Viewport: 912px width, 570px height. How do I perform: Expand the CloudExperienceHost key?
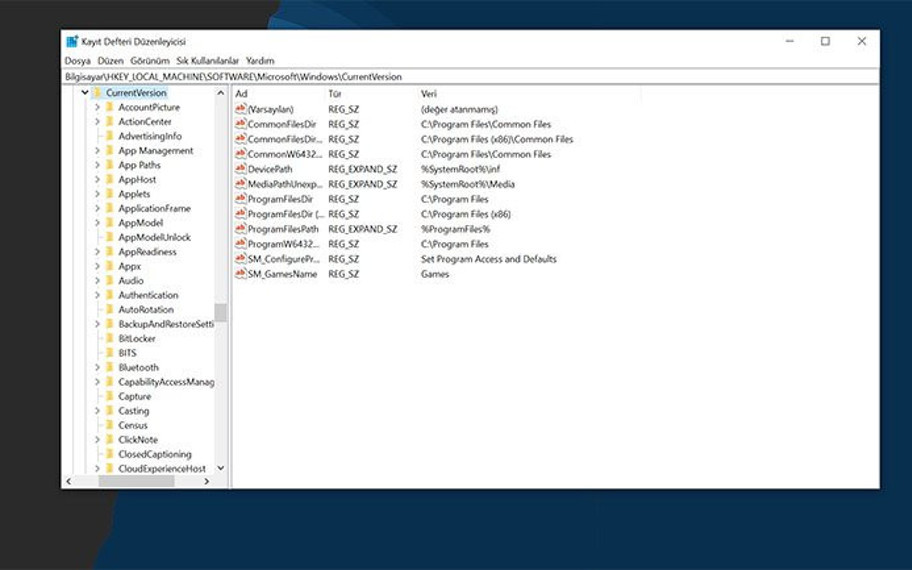point(97,469)
